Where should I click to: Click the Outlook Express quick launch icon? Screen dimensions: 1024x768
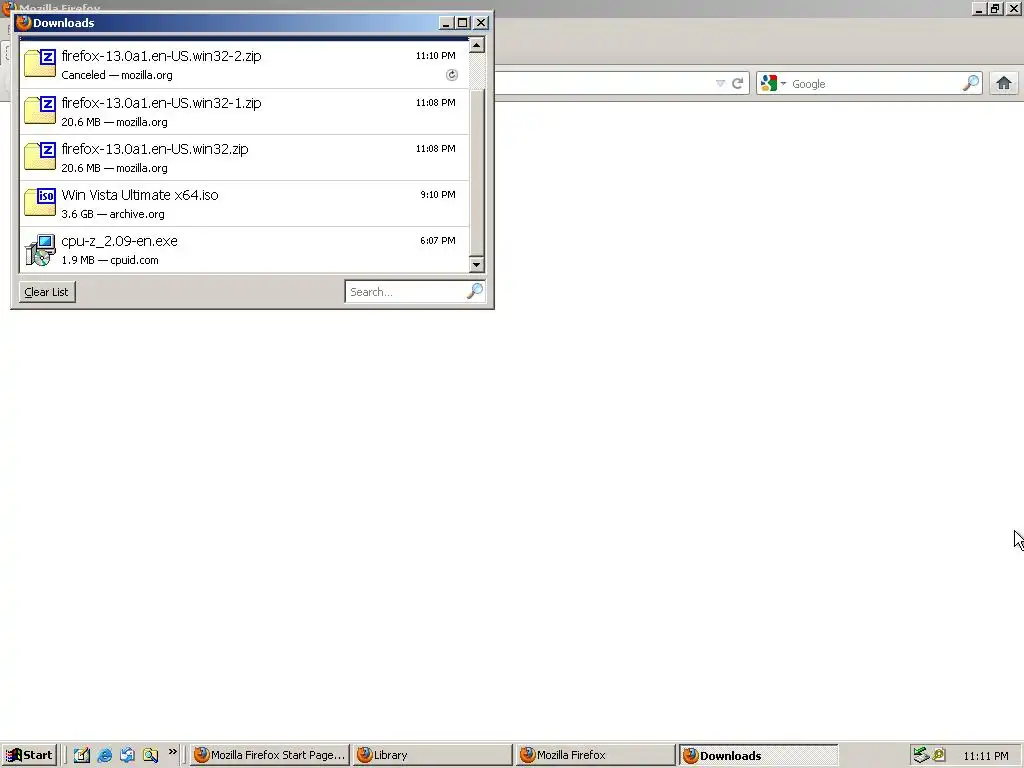[127, 755]
